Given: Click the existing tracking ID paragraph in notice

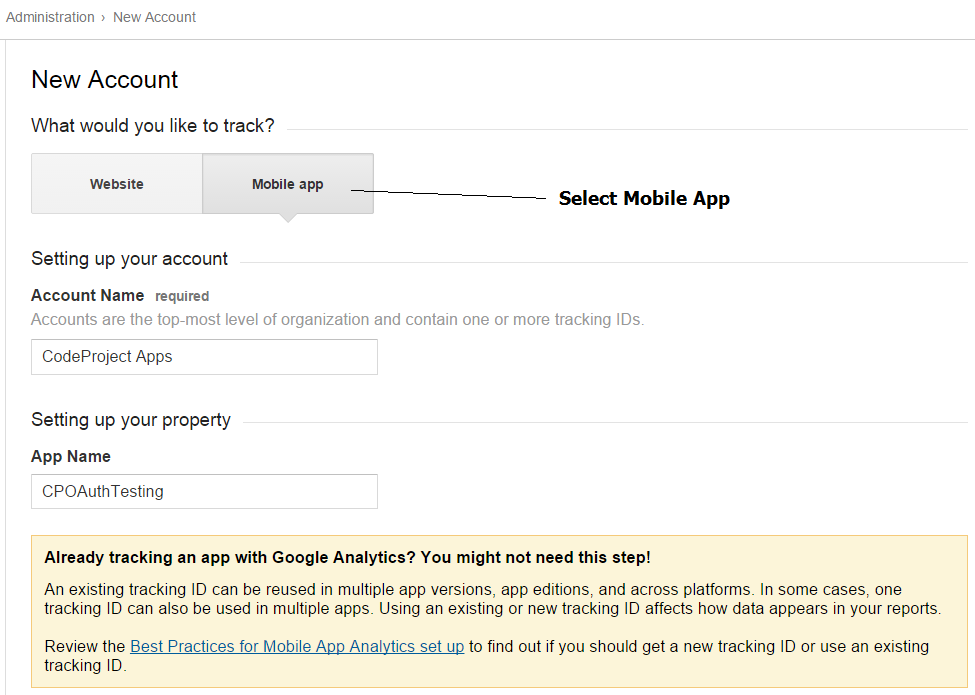Looking at the screenshot, I should pyautogui.click(x=493, y=599).
